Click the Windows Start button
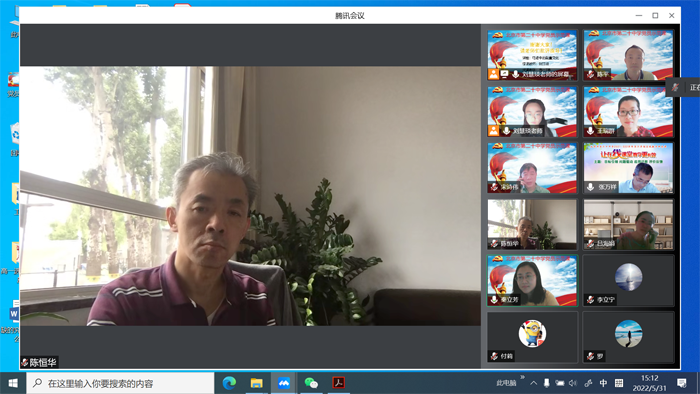 (13, 383)
